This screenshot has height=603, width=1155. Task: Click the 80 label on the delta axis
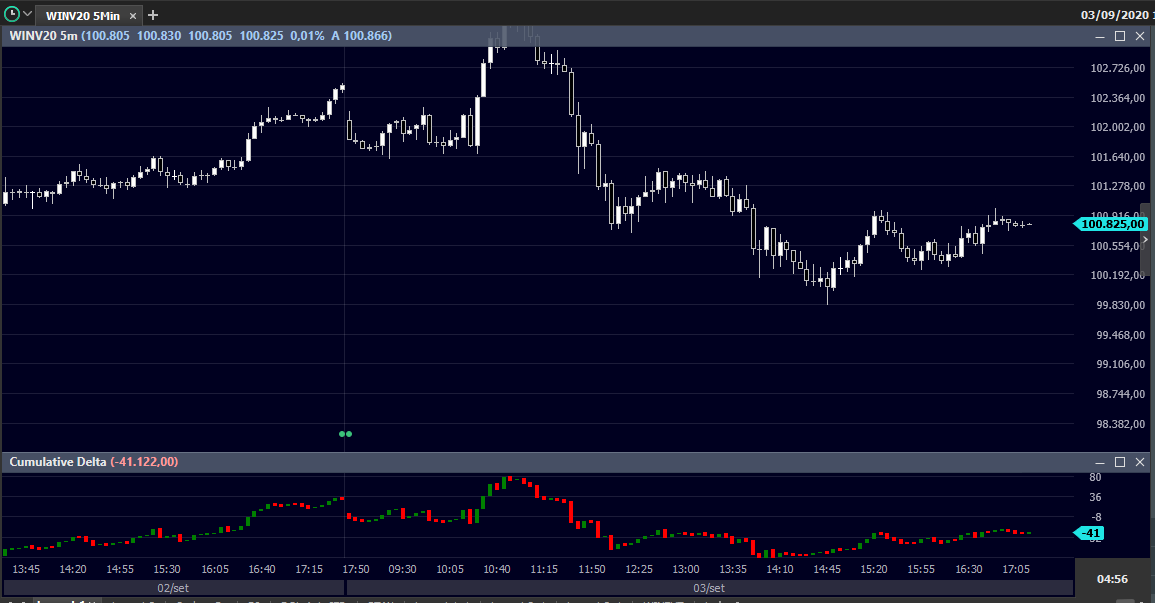tap(1095, 478)
